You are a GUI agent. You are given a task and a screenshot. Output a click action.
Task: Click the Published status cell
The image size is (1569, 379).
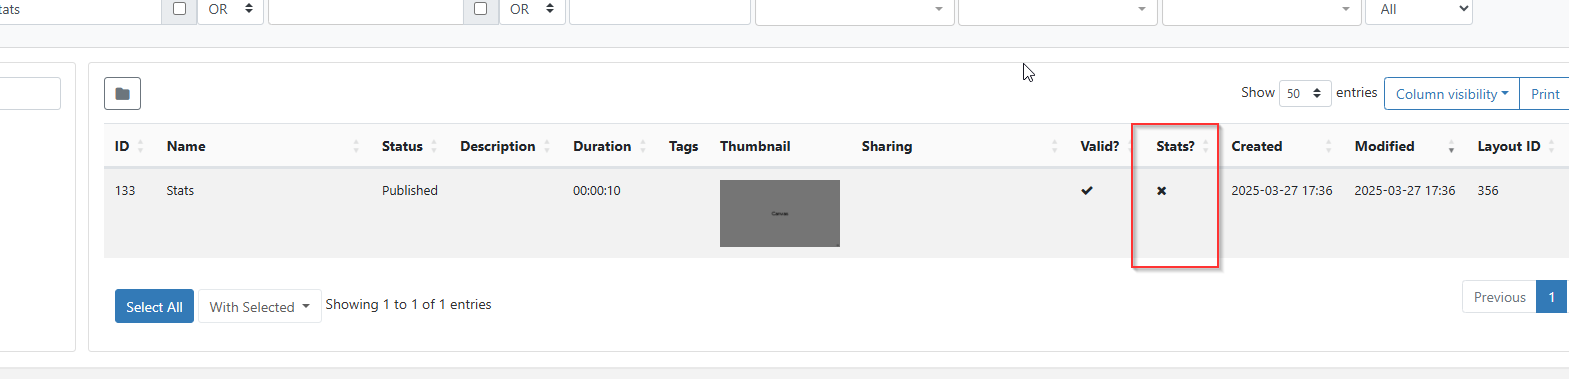point(410,190)
